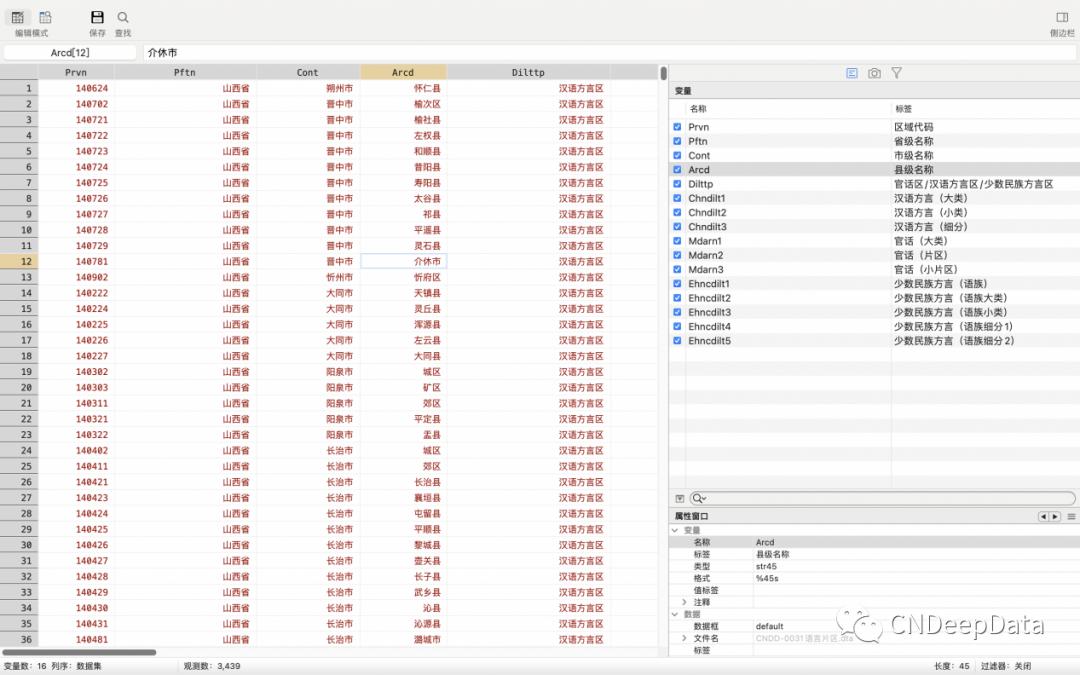The width and height of the screenshot is (1080, 675).
Task: Click the cell value field showing 介休市
Action: [610, 52]
